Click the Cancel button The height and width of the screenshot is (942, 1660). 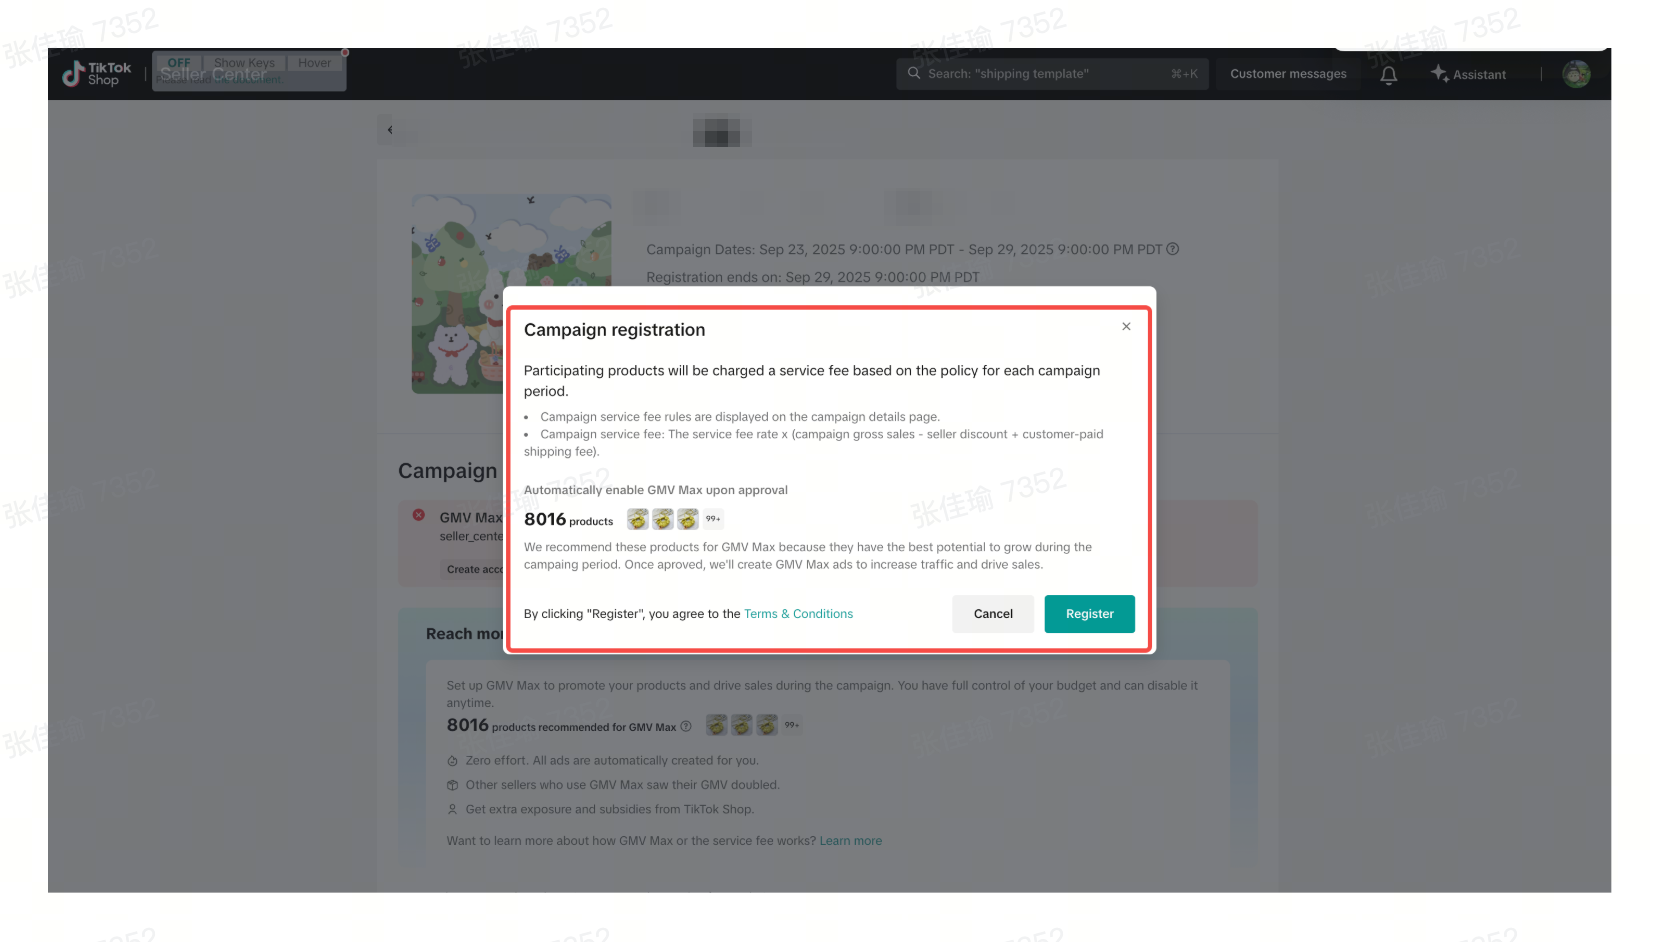tap(993, 614)
